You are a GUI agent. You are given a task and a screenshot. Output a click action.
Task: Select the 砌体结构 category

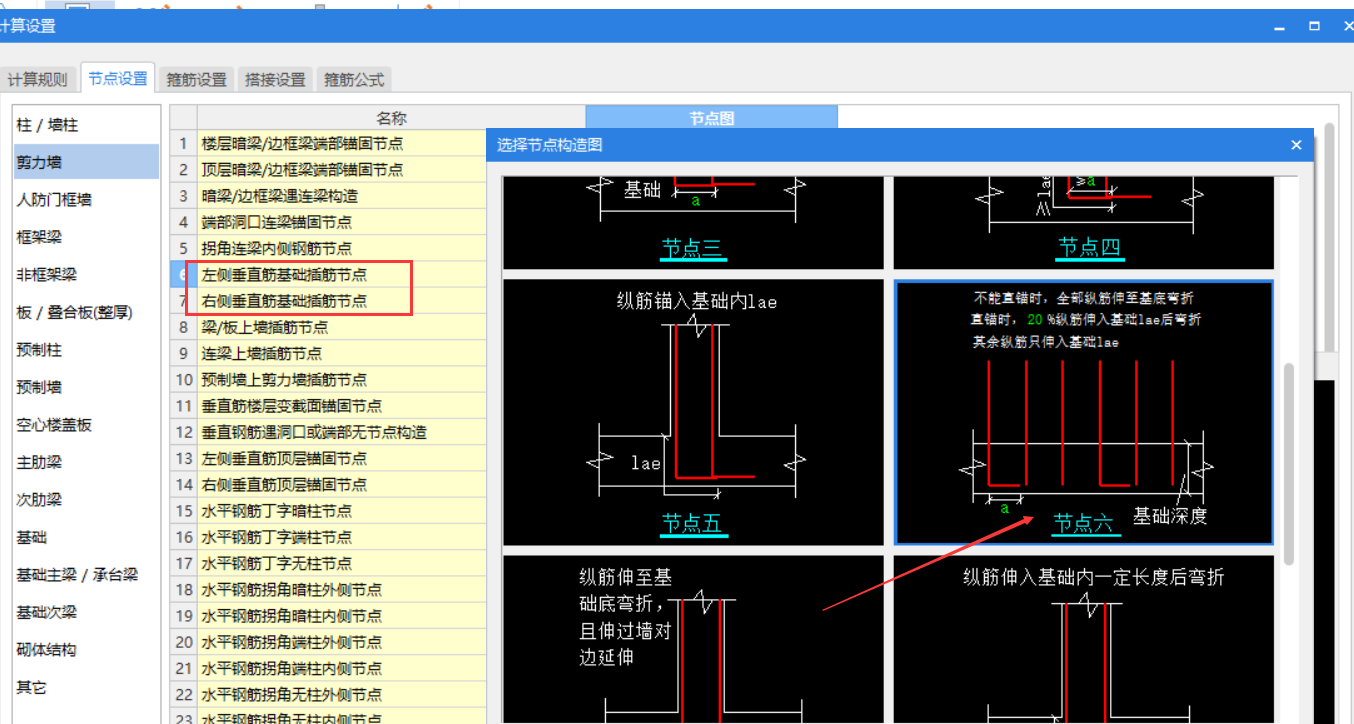tap(46, 650)
